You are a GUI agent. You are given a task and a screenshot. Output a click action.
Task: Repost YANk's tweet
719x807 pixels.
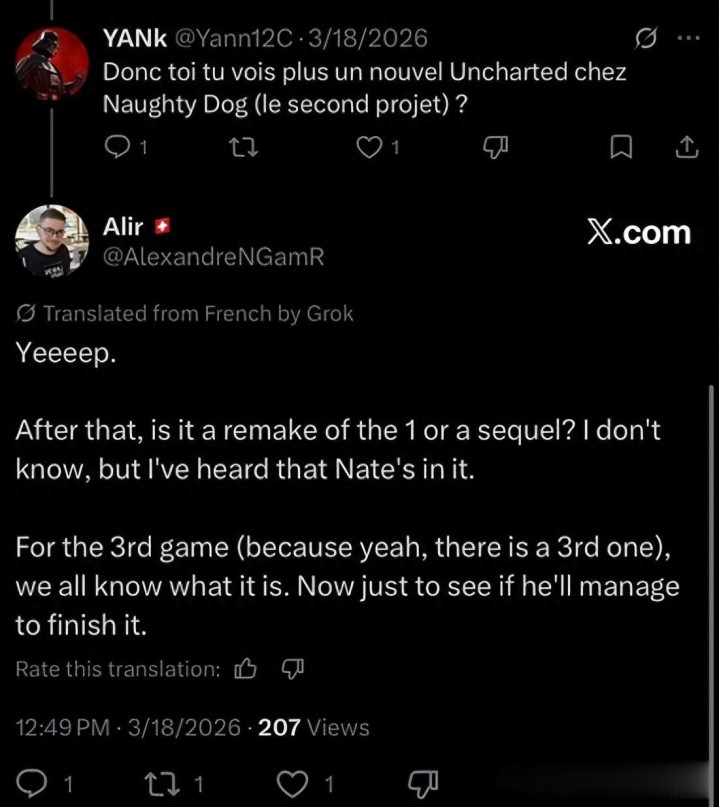(x=240, y=148)
